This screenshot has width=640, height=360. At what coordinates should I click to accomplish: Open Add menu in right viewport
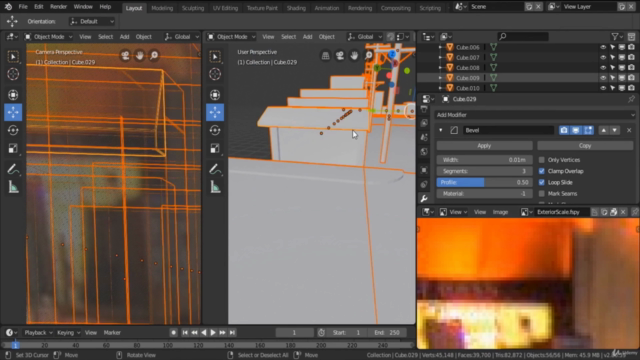click(307, 37)
